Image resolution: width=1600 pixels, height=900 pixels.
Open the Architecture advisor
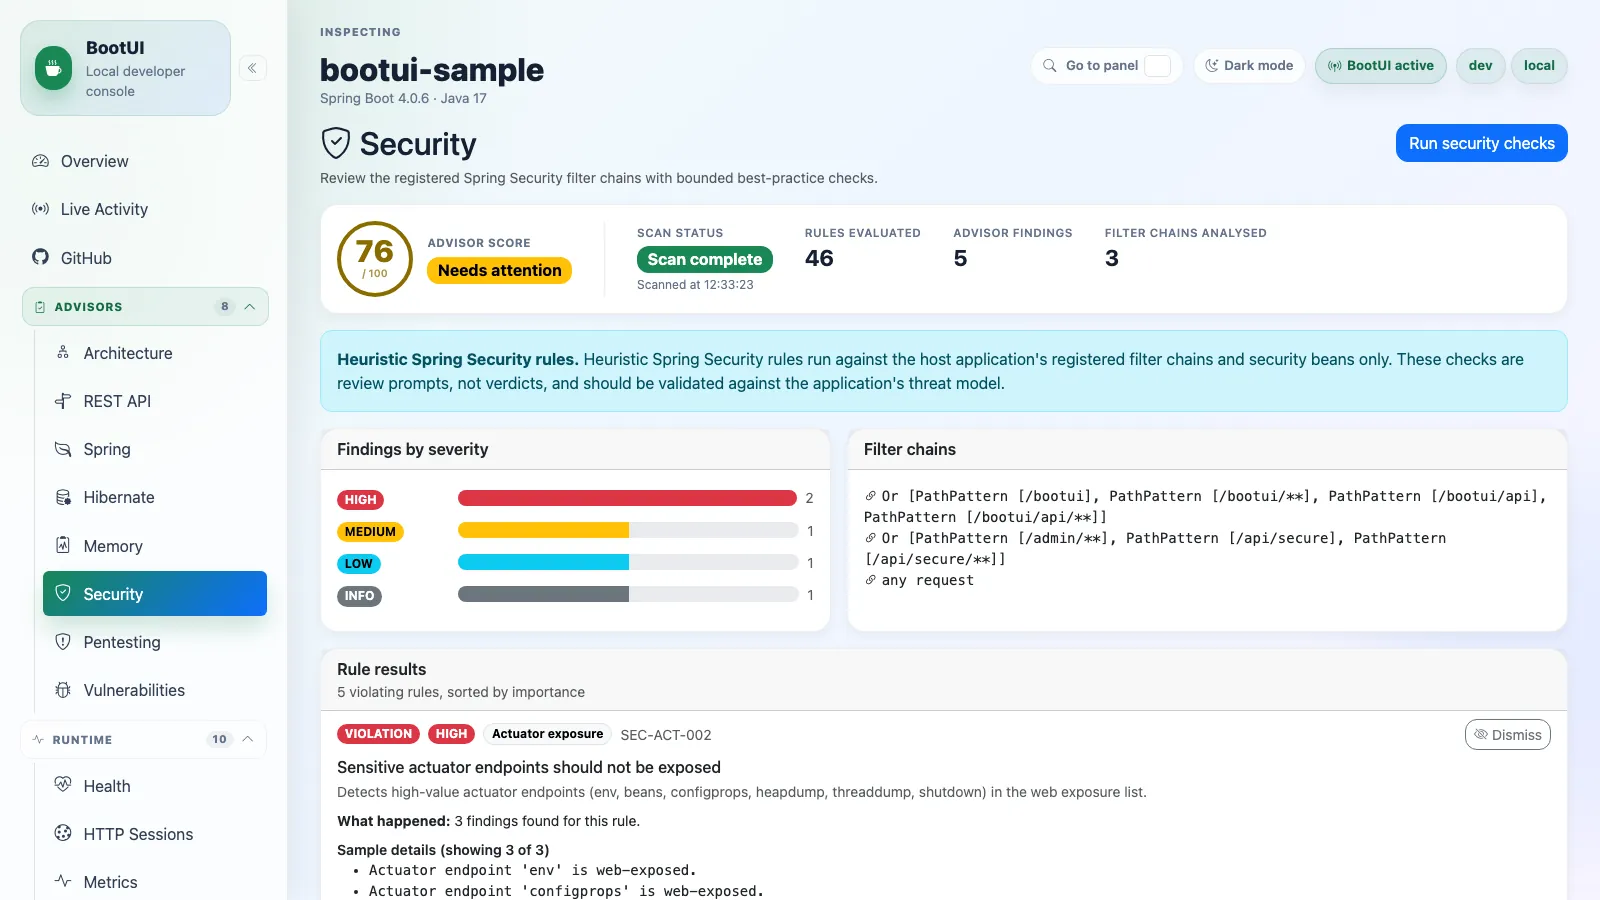[155, 353]
